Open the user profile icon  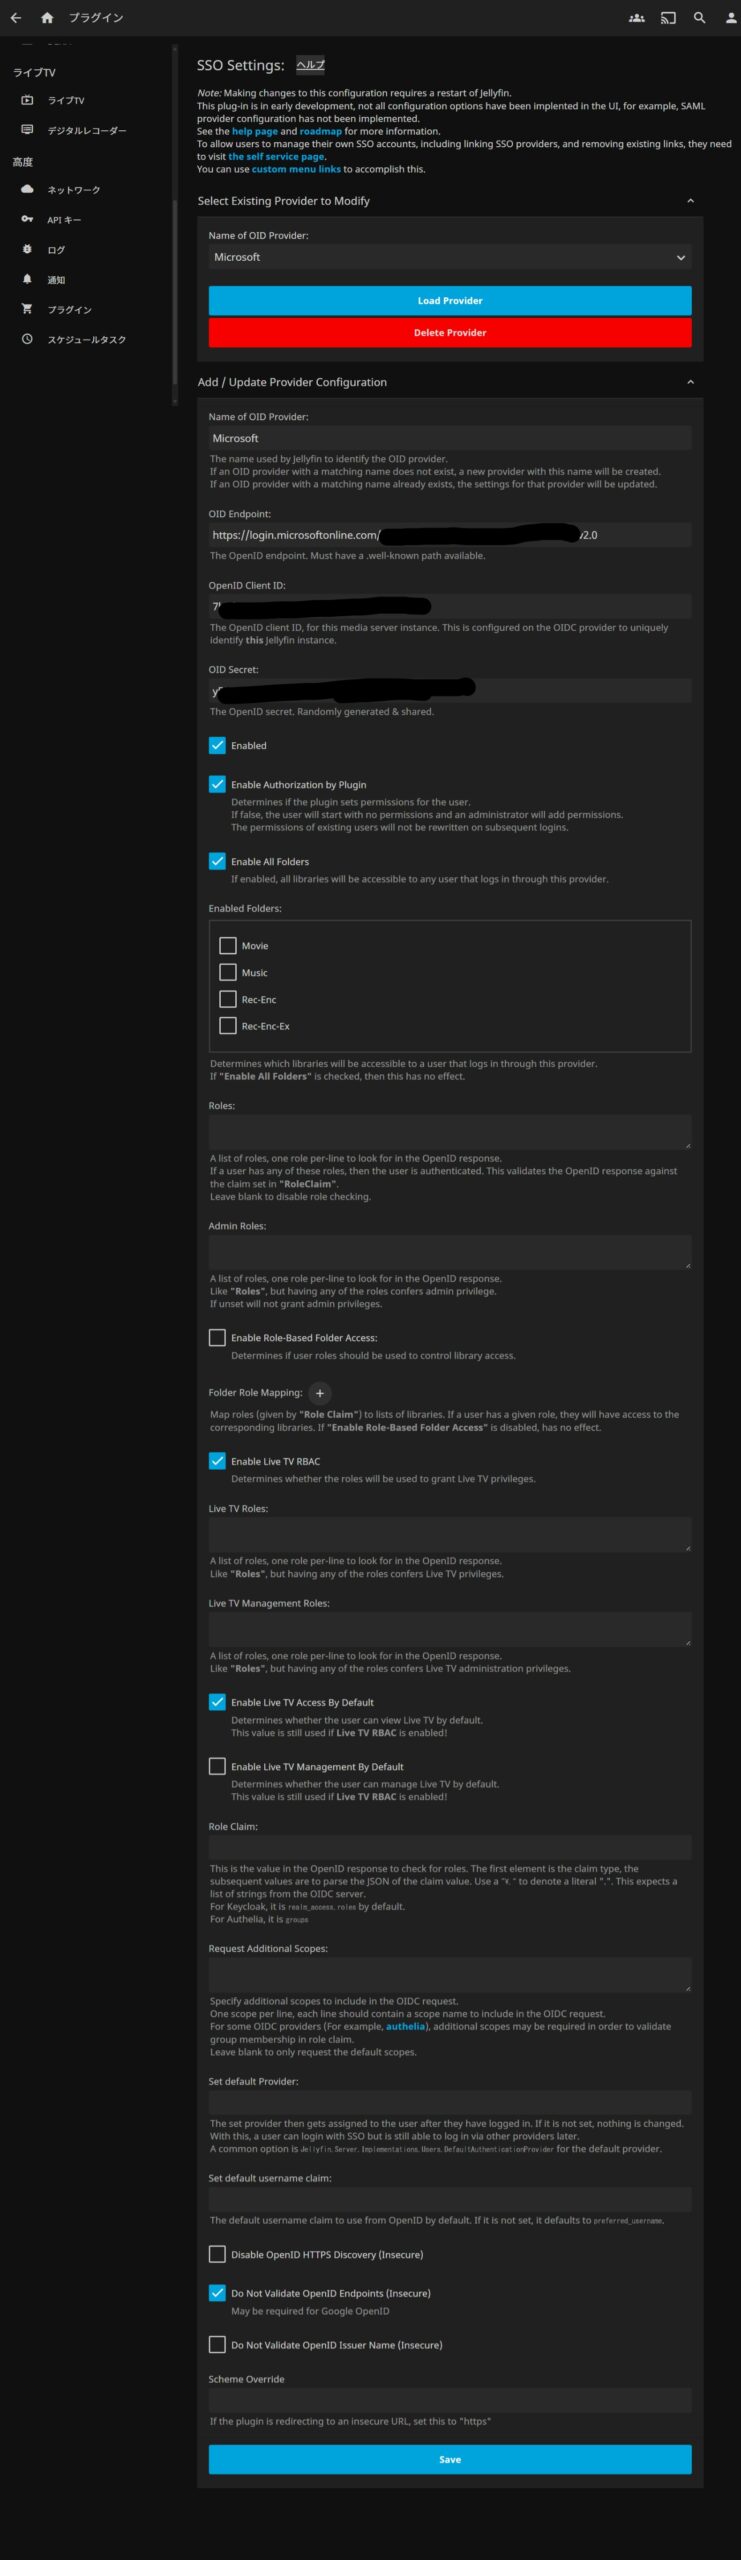pos(731,18)
